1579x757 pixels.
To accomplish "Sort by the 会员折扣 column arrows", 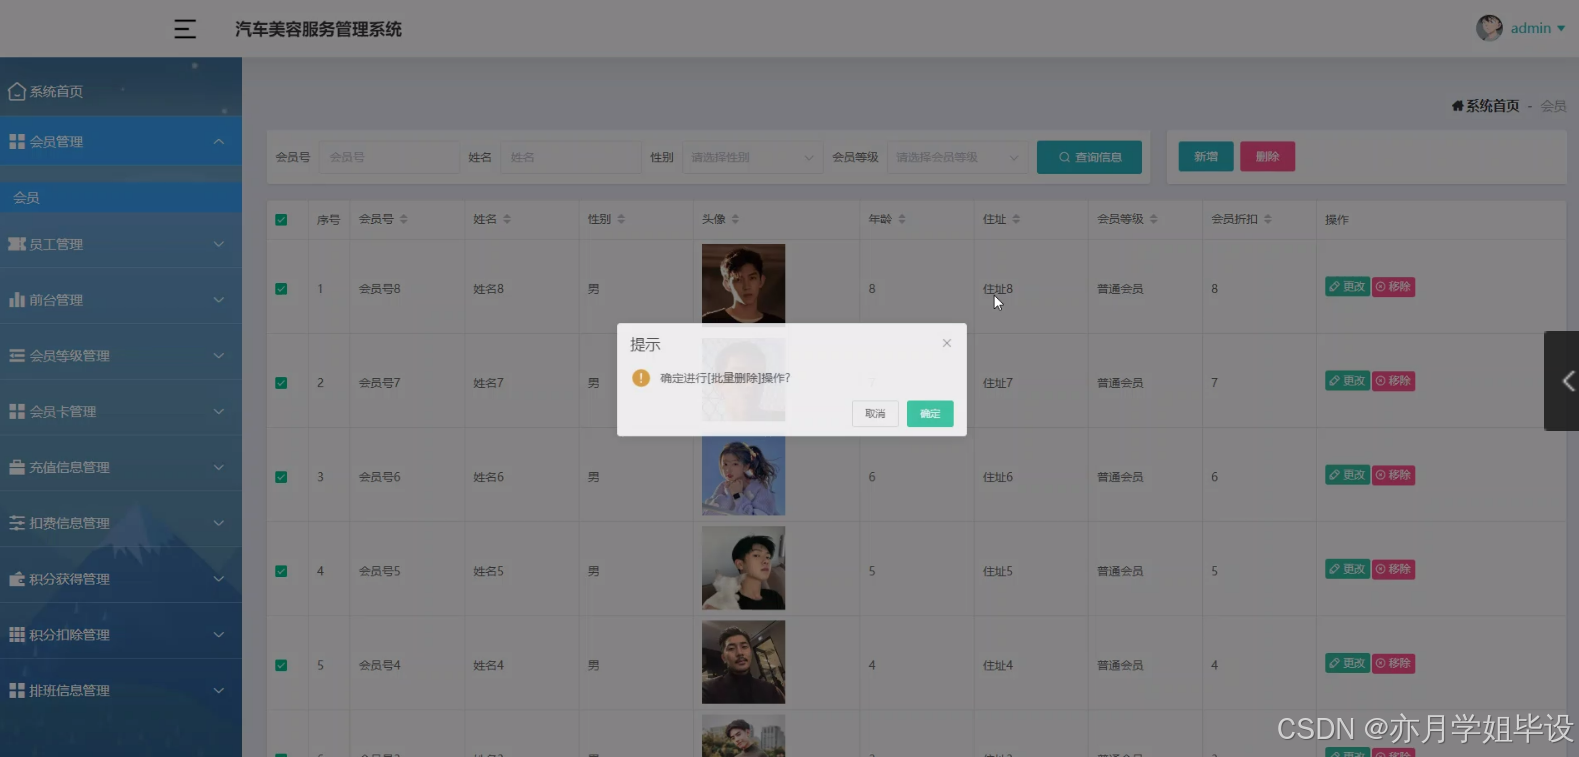I will 1268,219.
